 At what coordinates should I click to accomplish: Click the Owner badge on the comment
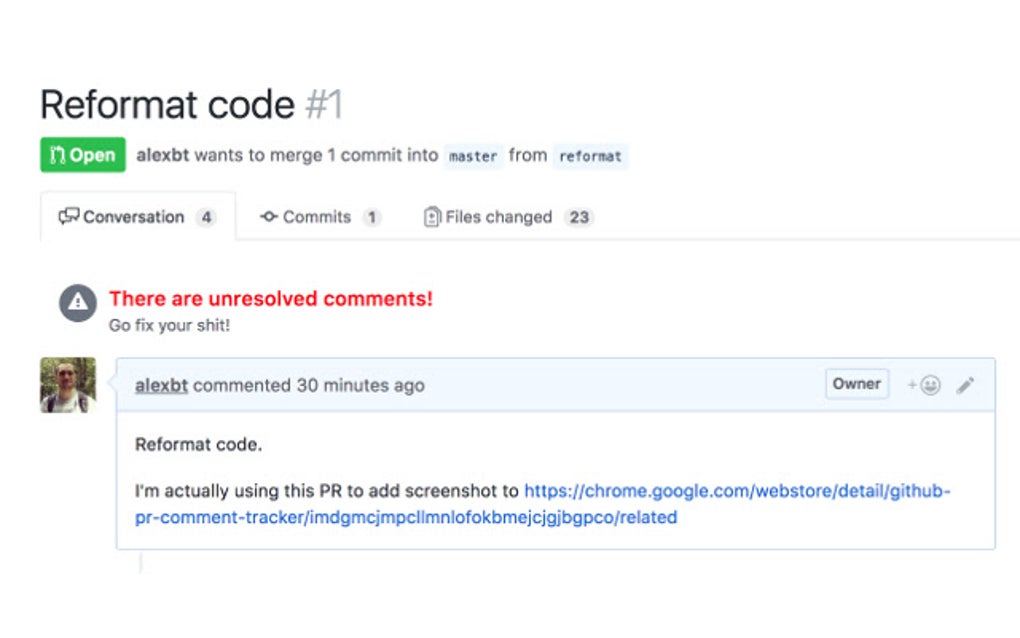tap(856, 384)
